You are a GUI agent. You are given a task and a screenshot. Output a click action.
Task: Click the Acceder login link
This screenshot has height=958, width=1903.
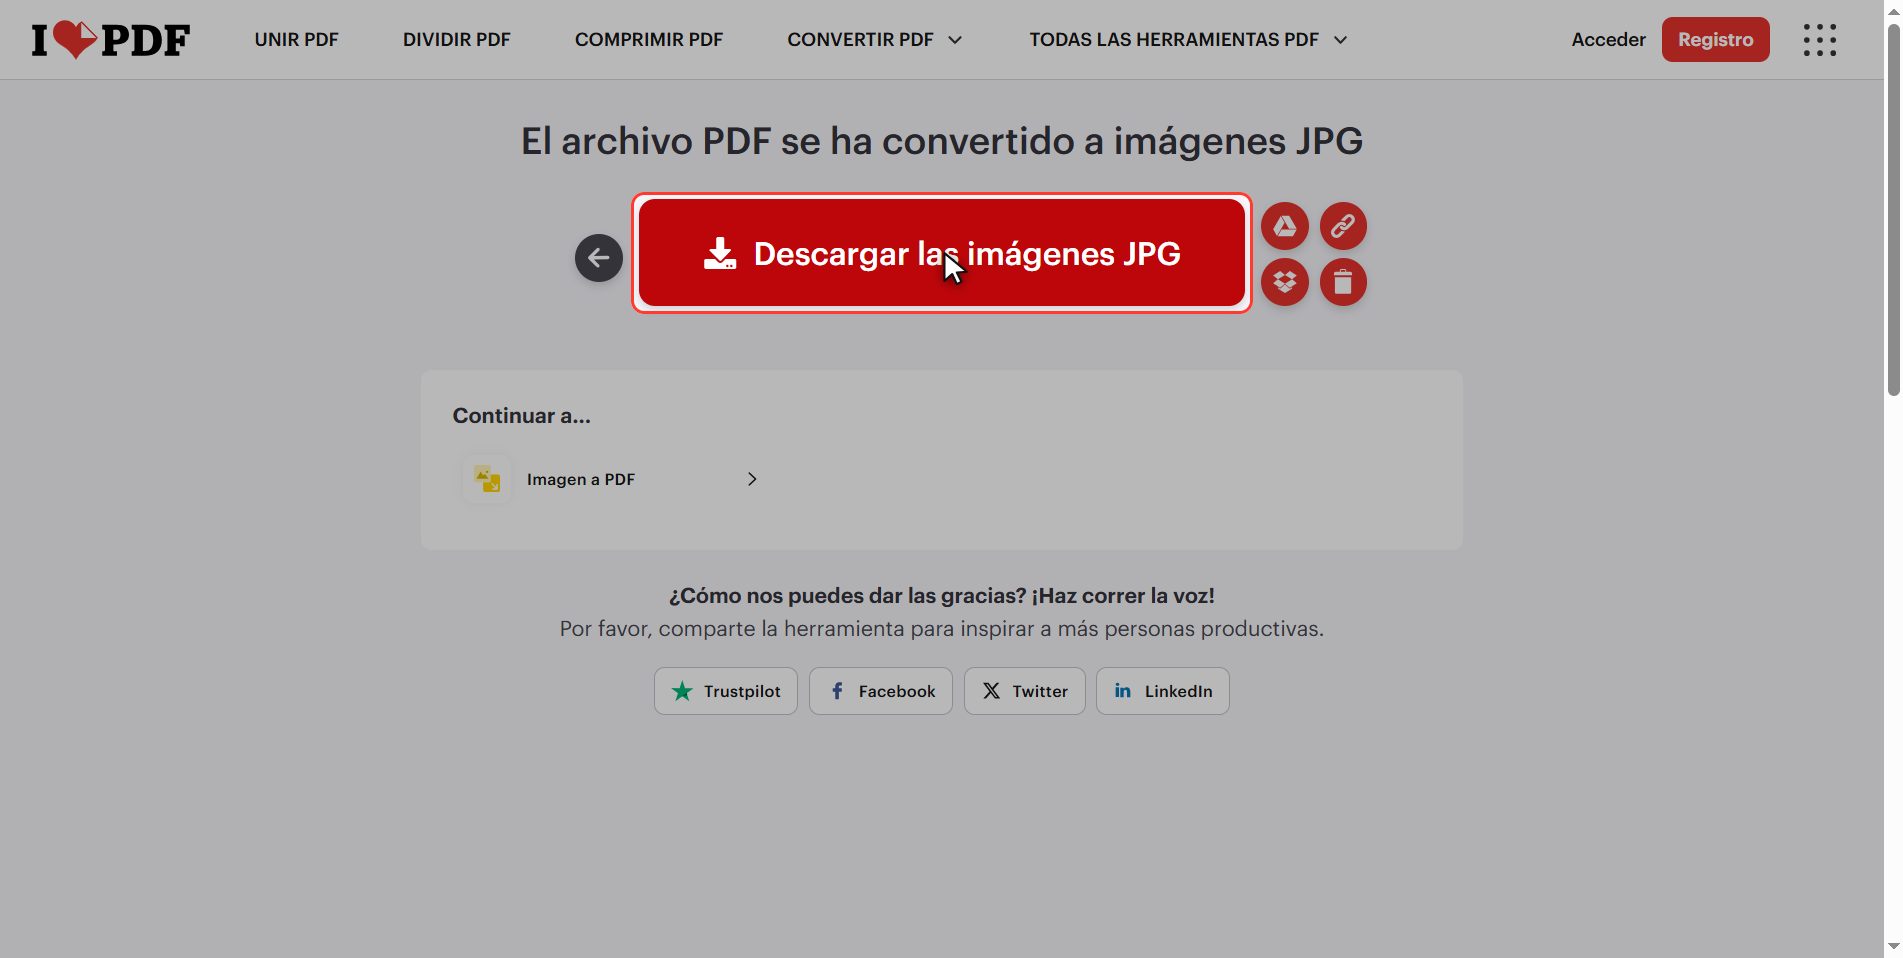coord(1608,40)
